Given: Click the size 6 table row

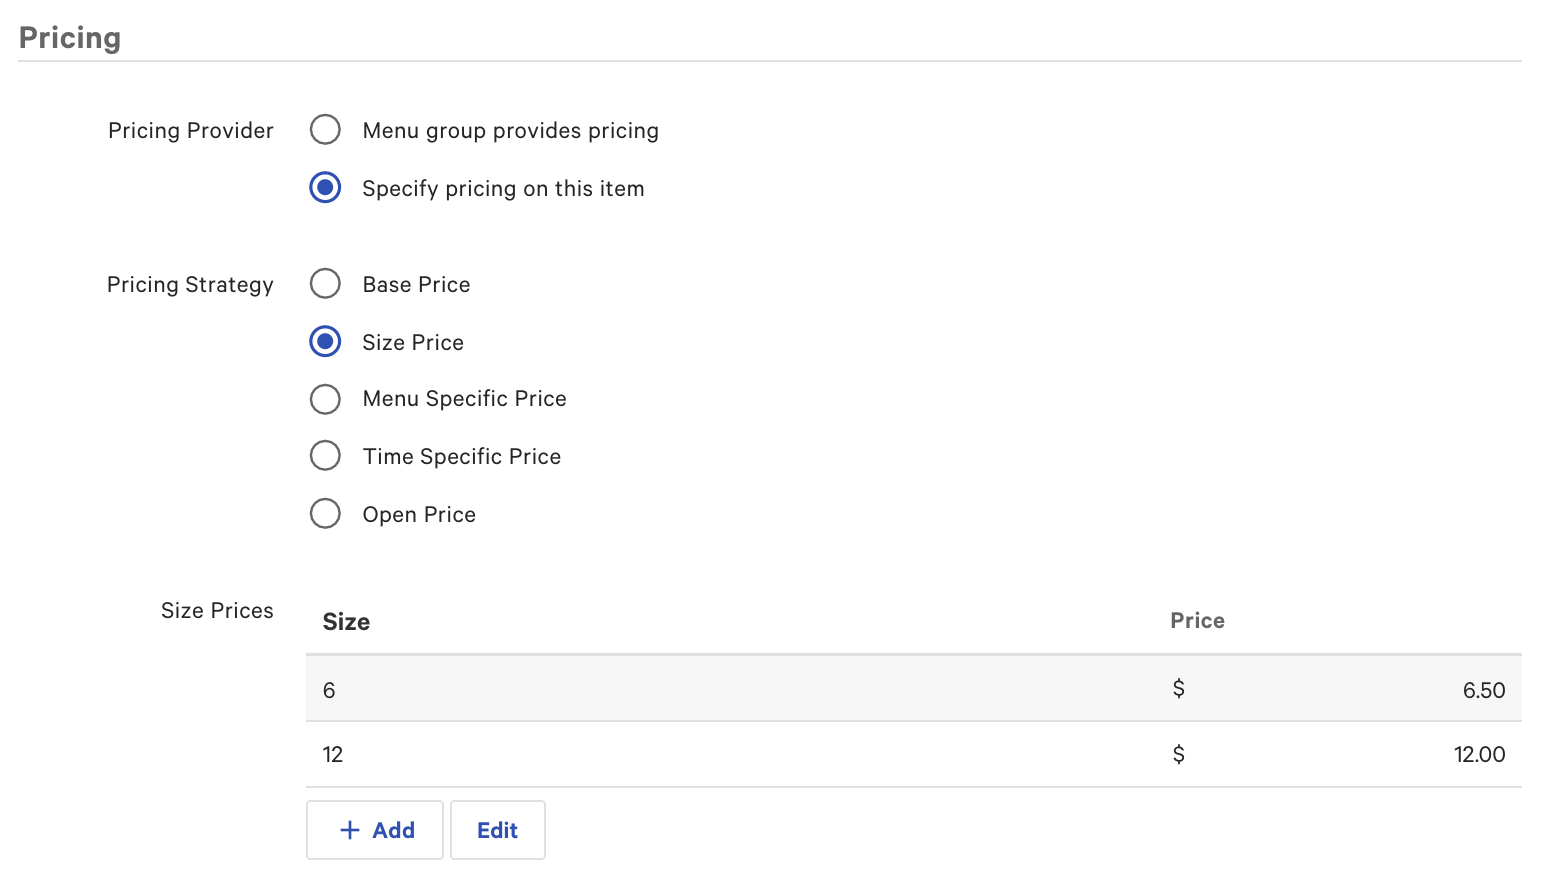Looking at the screenshot, I should click(700, 689).
